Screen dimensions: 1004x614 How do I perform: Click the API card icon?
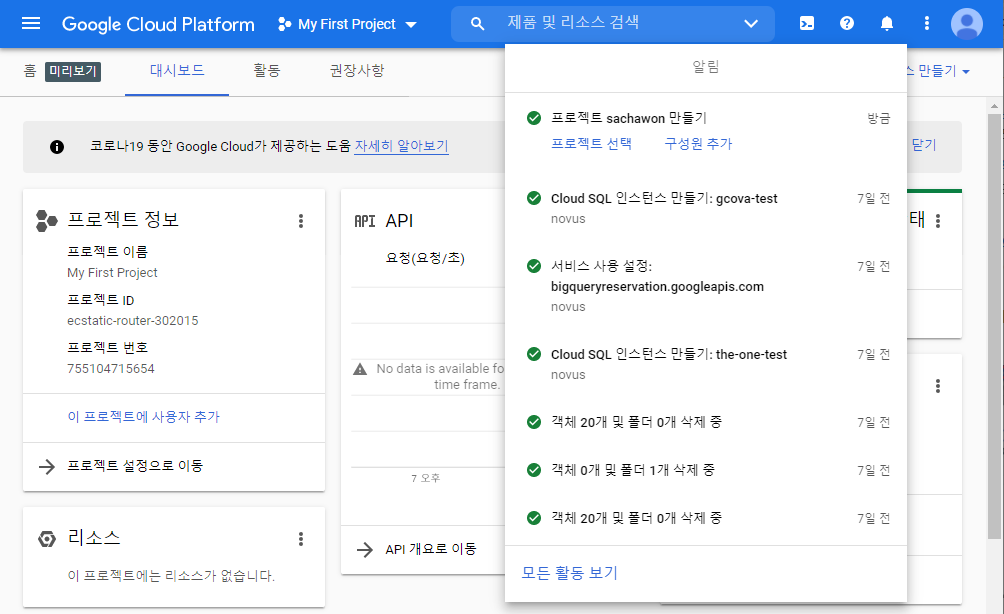point(365,221)
